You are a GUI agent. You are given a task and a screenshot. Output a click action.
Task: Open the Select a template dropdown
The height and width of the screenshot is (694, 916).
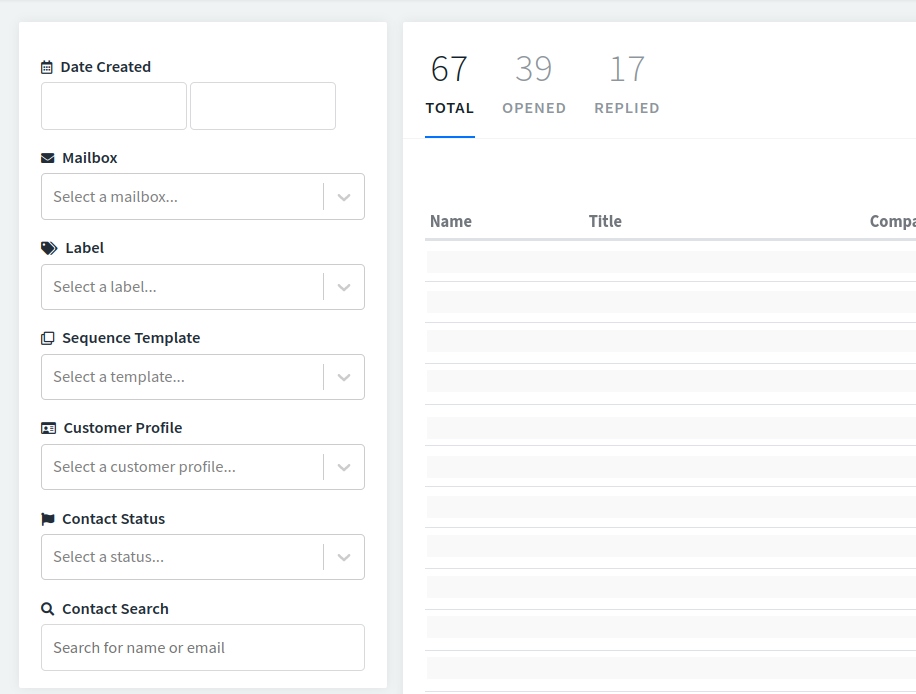203,377
